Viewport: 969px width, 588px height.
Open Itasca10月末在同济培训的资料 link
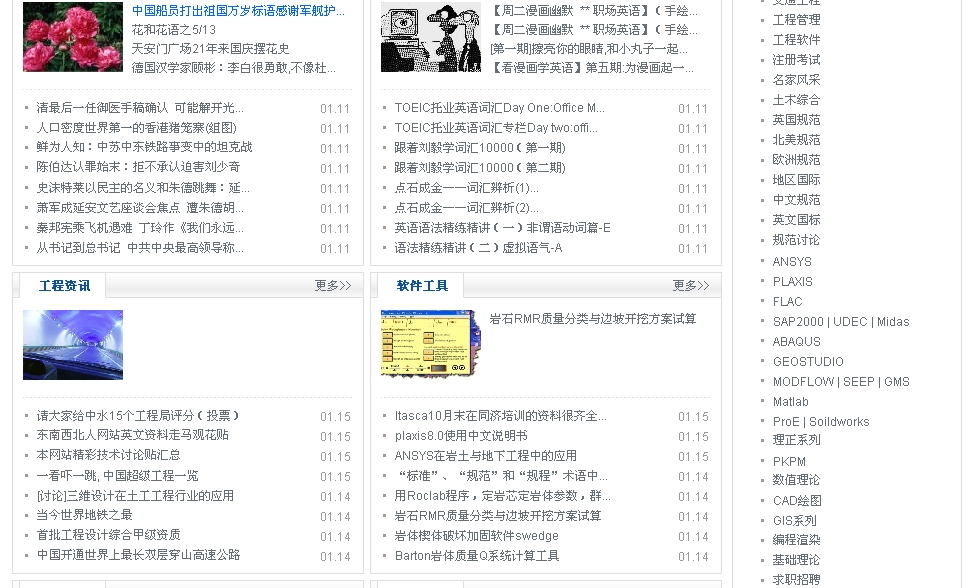pos(501,416)
